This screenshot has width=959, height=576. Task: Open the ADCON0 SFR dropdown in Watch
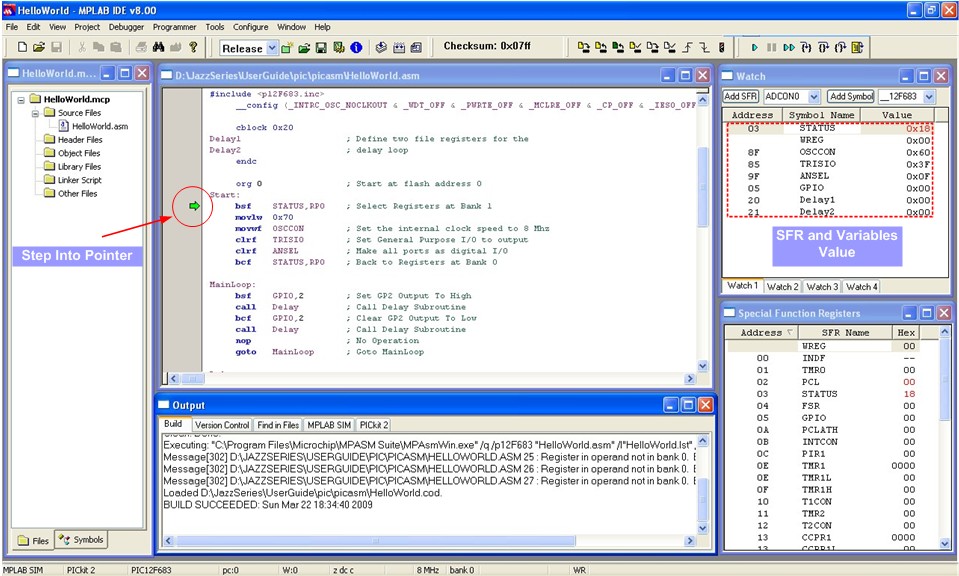[813, 97]
